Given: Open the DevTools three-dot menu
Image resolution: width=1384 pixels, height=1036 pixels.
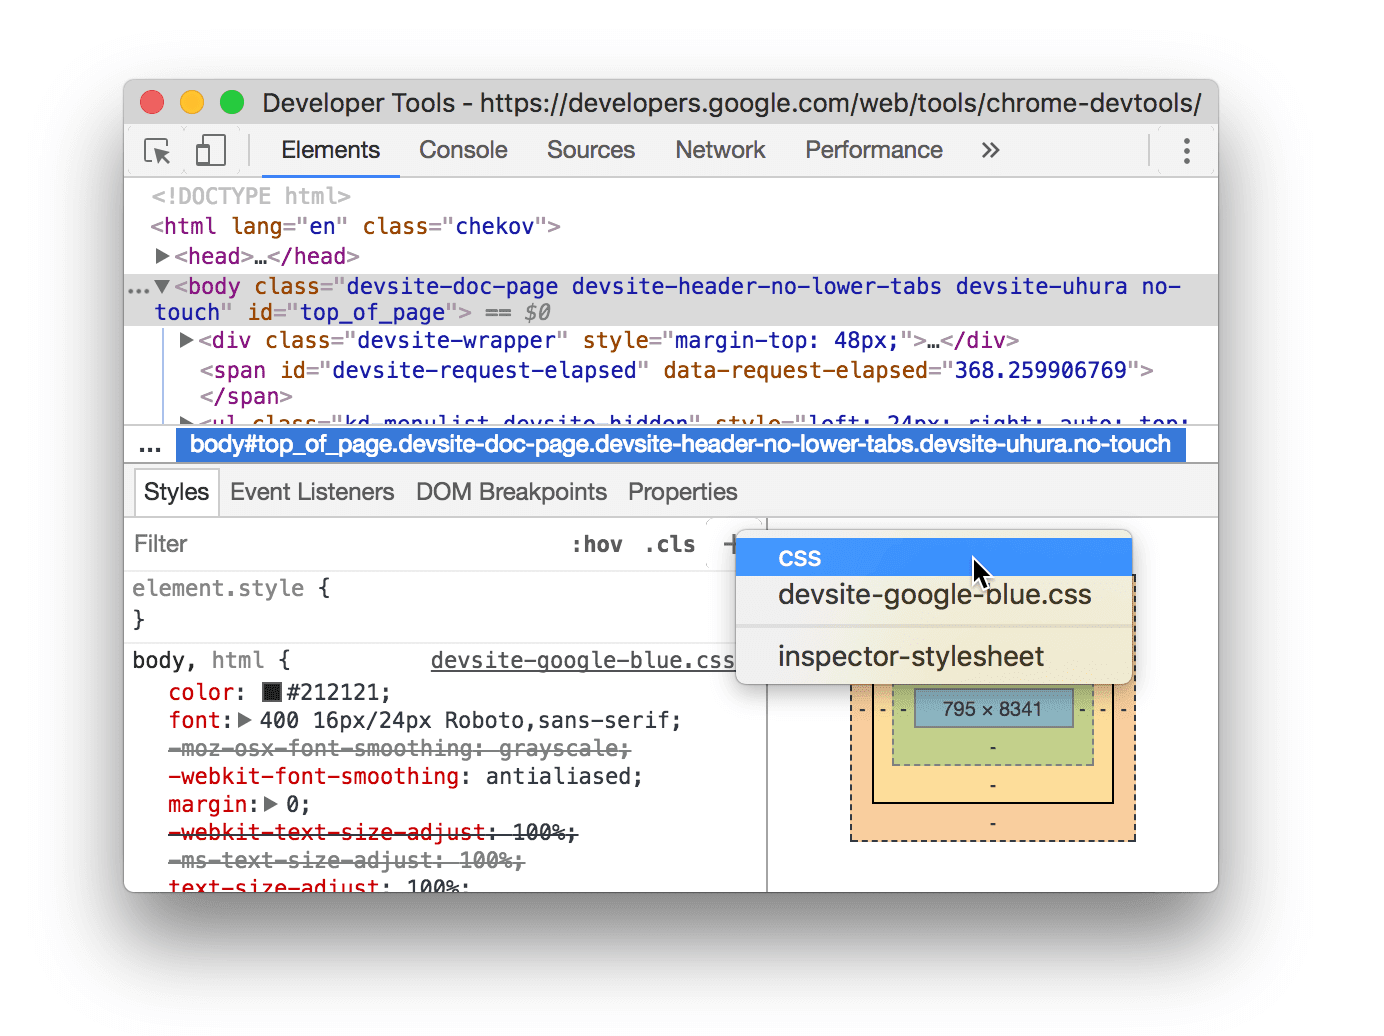Looking at the screenshot, I should point(1186,150).
